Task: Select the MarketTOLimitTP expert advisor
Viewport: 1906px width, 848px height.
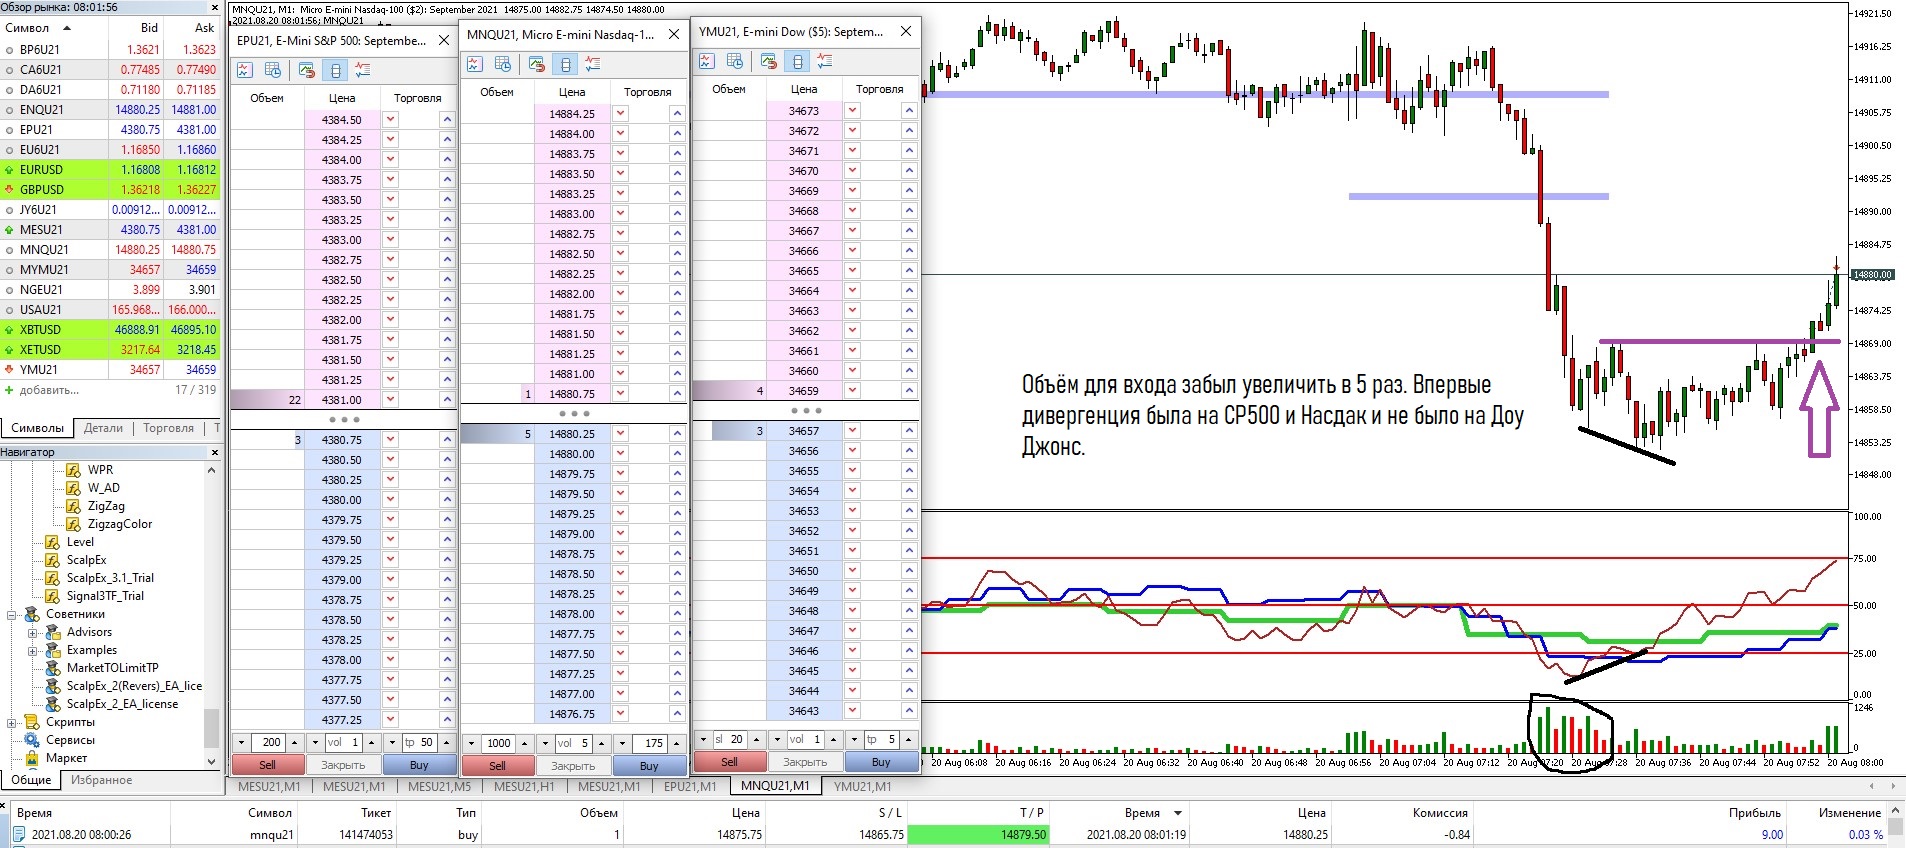Action: (112, 668)
